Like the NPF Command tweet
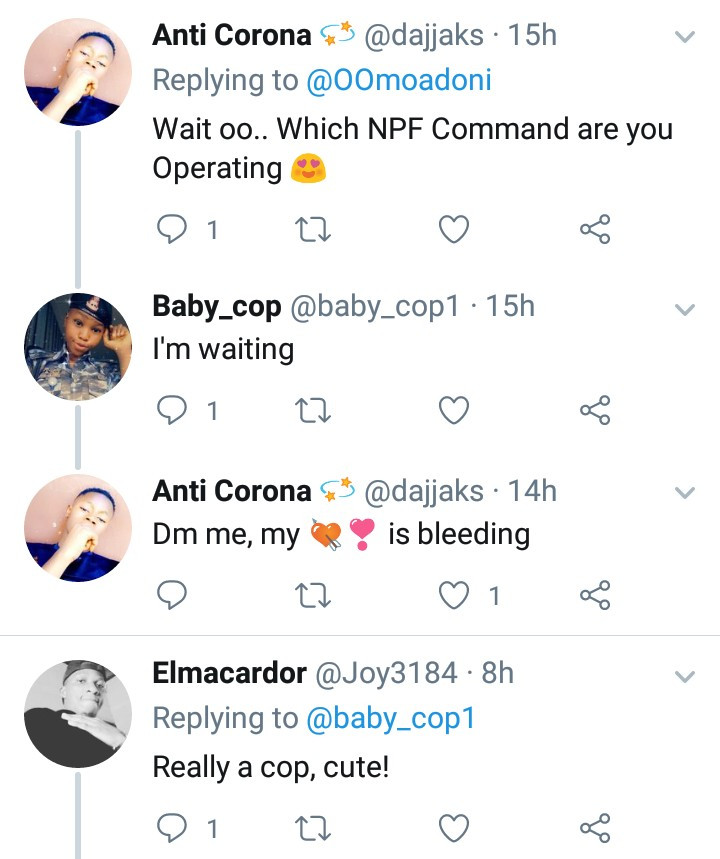Screen dimensions: 720x859 (455, 231)
